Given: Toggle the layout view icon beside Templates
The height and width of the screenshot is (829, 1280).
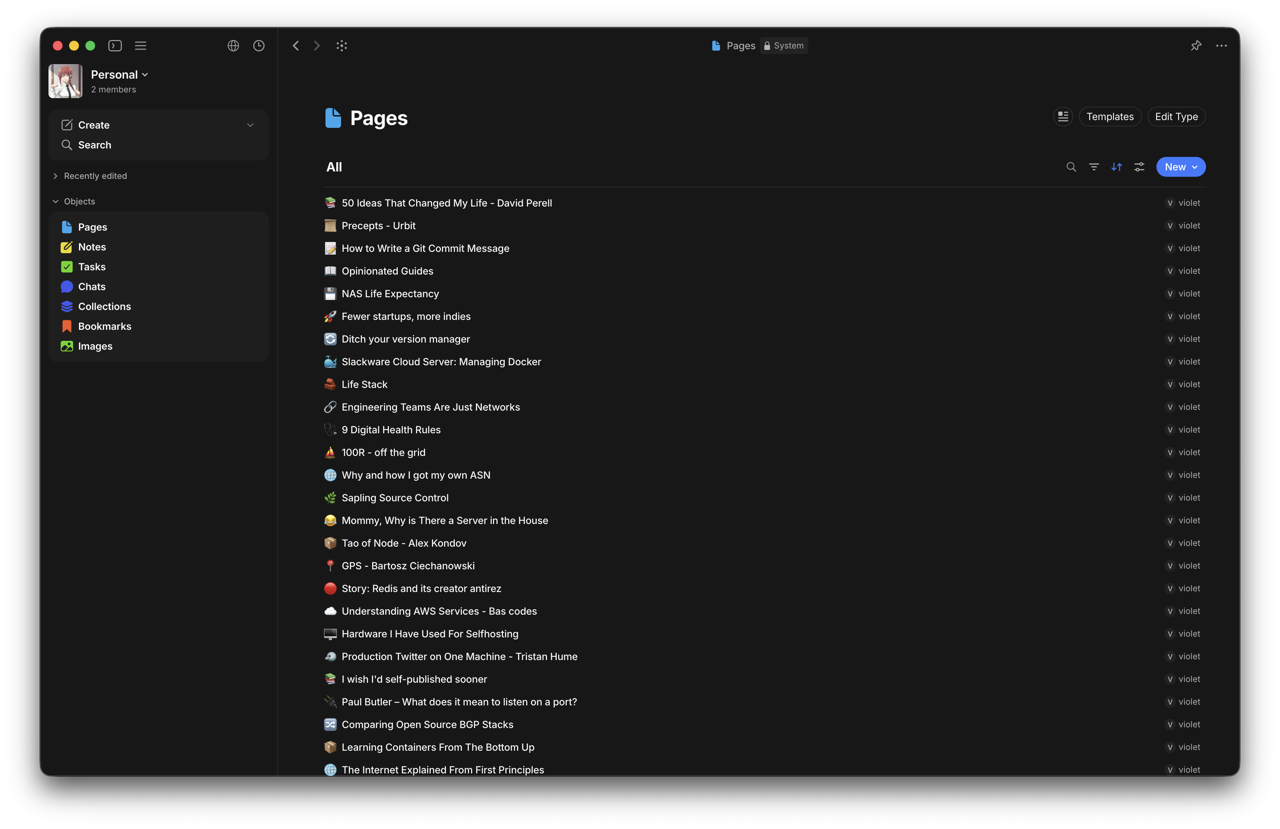Looking at the screenshot, I should point(1063,117).
